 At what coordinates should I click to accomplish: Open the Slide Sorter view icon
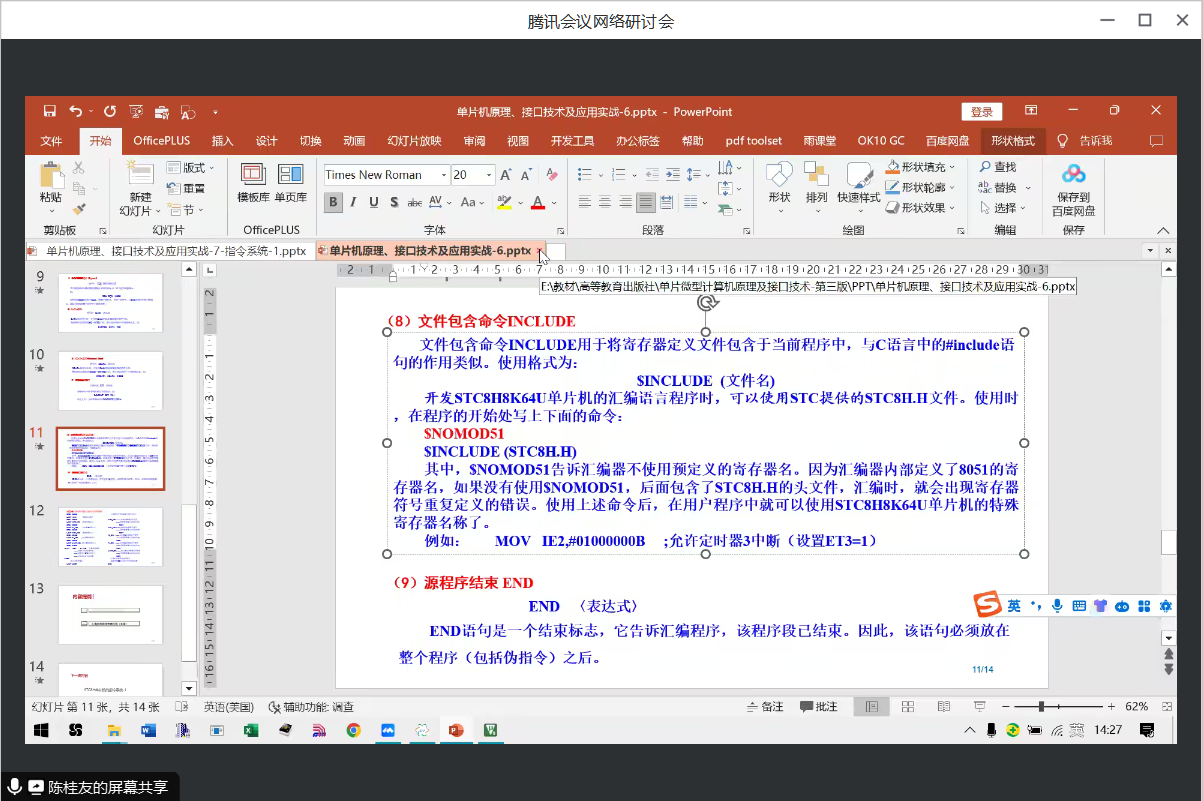[x=907, y=706]
